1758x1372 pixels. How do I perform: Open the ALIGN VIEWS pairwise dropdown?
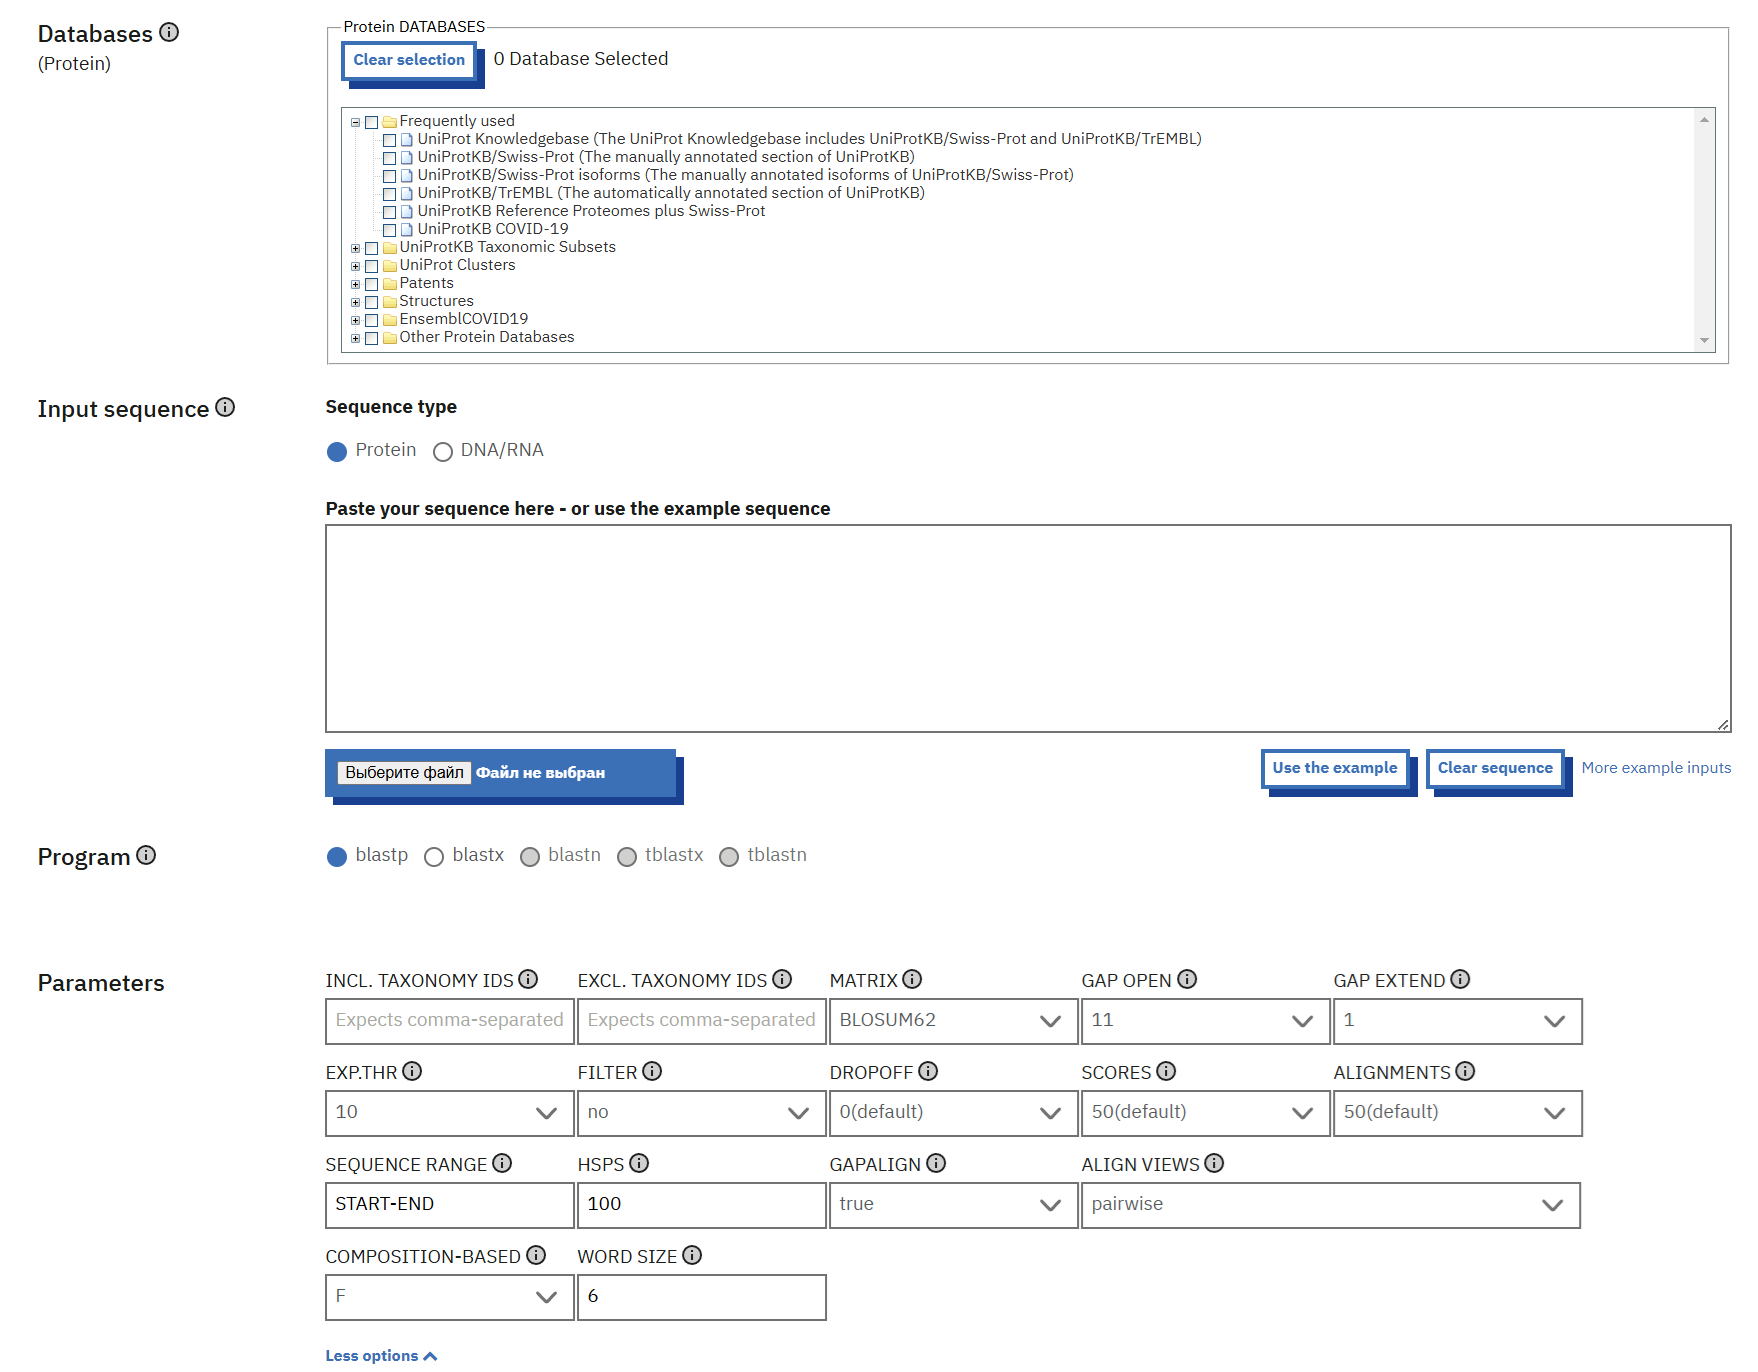coord(1330,1205)
